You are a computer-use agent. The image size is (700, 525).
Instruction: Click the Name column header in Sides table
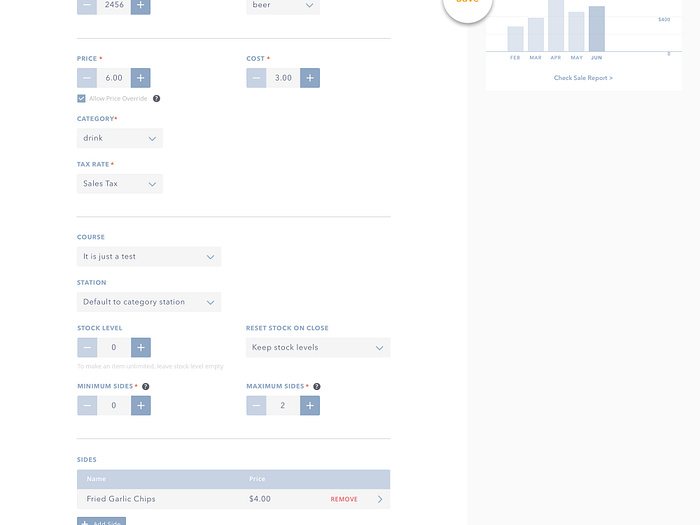pos(96,479)
